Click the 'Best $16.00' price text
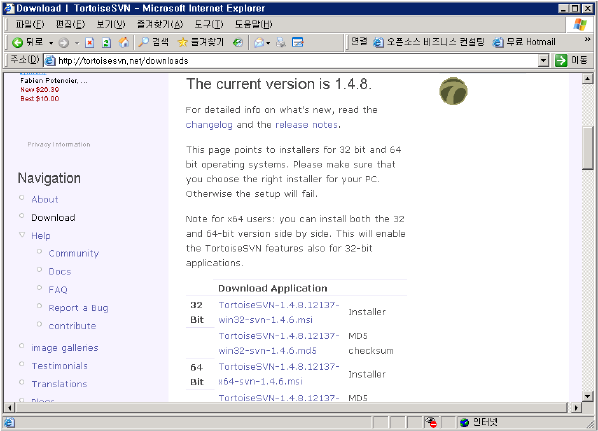The width and height of the screenshot is (598, 431). tap(40, 98)
